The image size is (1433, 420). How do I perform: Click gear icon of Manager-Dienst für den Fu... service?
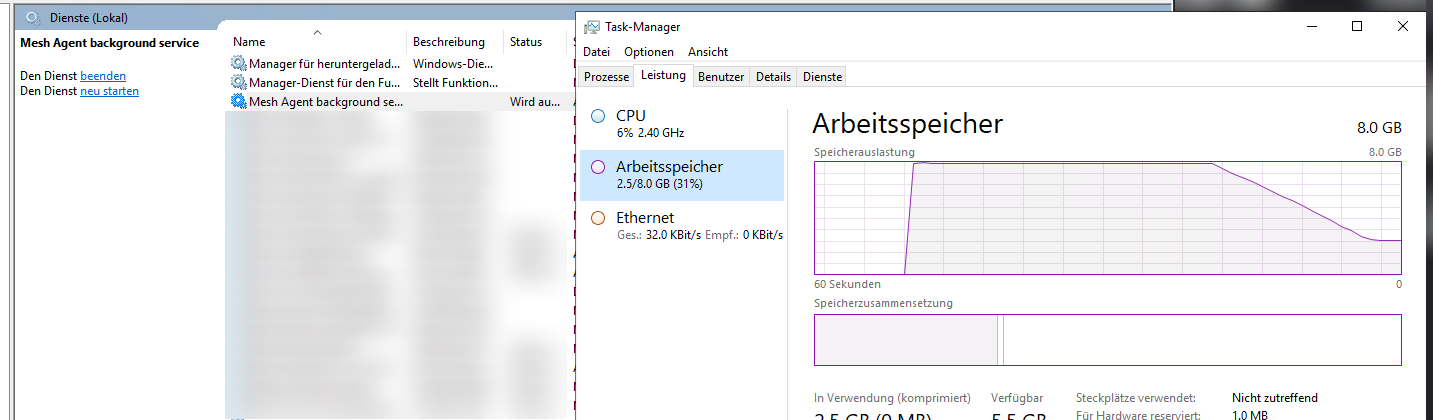pos(238,83)
